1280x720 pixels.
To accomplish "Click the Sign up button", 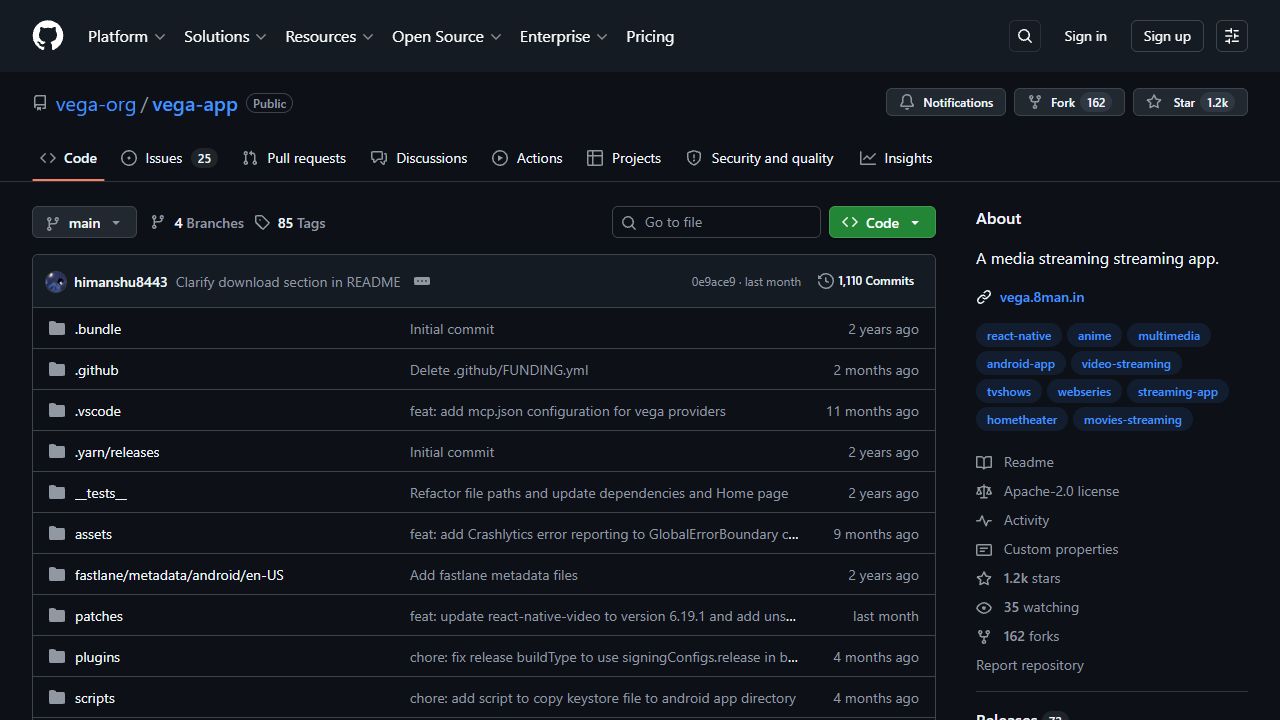I will pos(1167,36).
